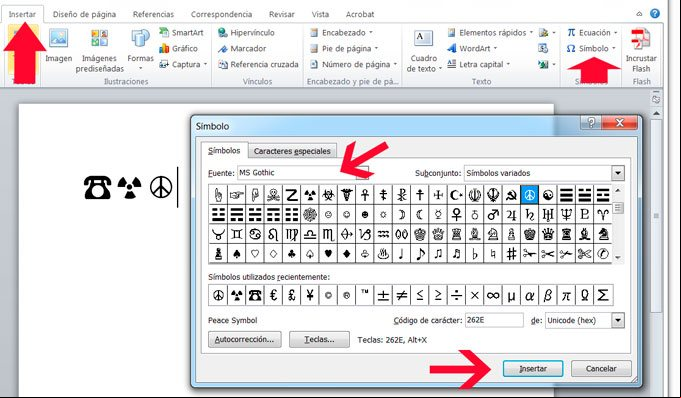The height and width of the screenshot is (398, 681).
Task: Click the Insertar button in dialog
Action: click(533, 369)
